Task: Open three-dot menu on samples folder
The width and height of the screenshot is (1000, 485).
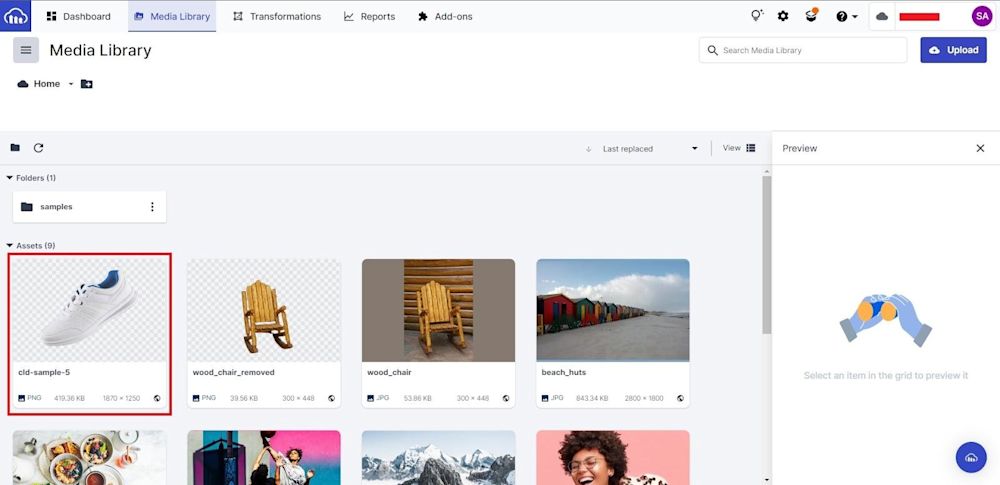Action: (152, 207)
